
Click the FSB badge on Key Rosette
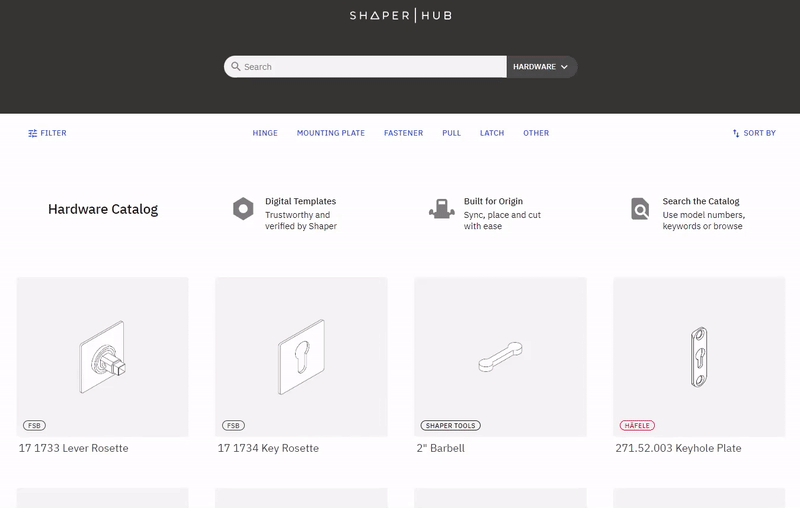click(x=233, y=425)
